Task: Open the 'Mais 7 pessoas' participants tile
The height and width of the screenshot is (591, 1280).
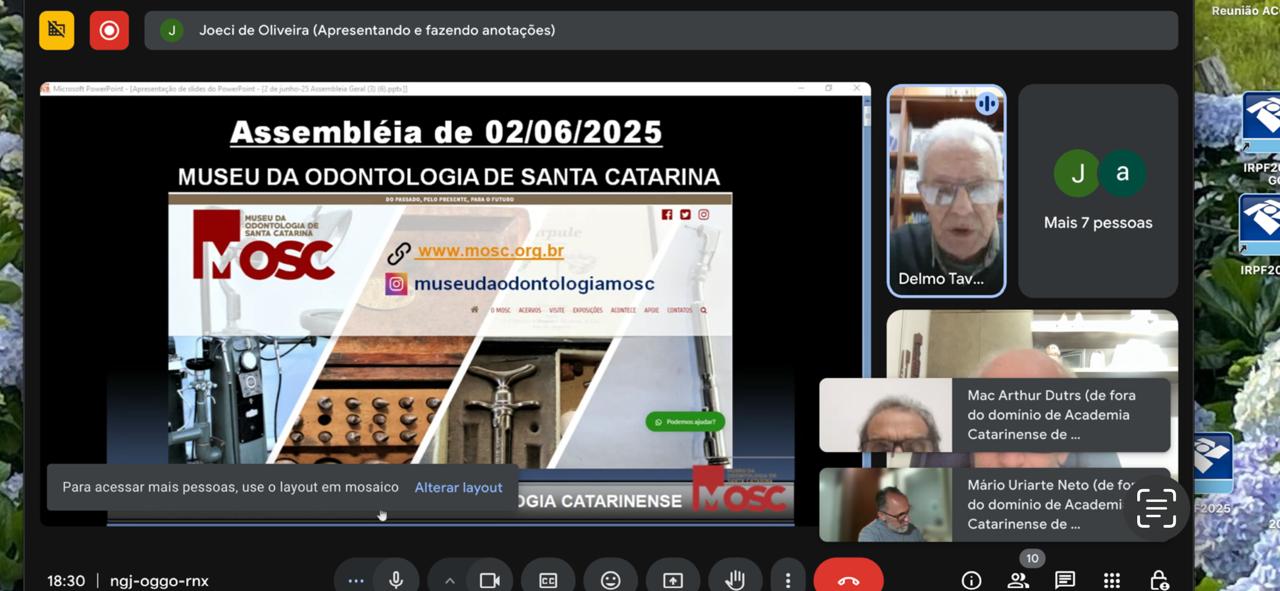Action: coord(1098,191)
